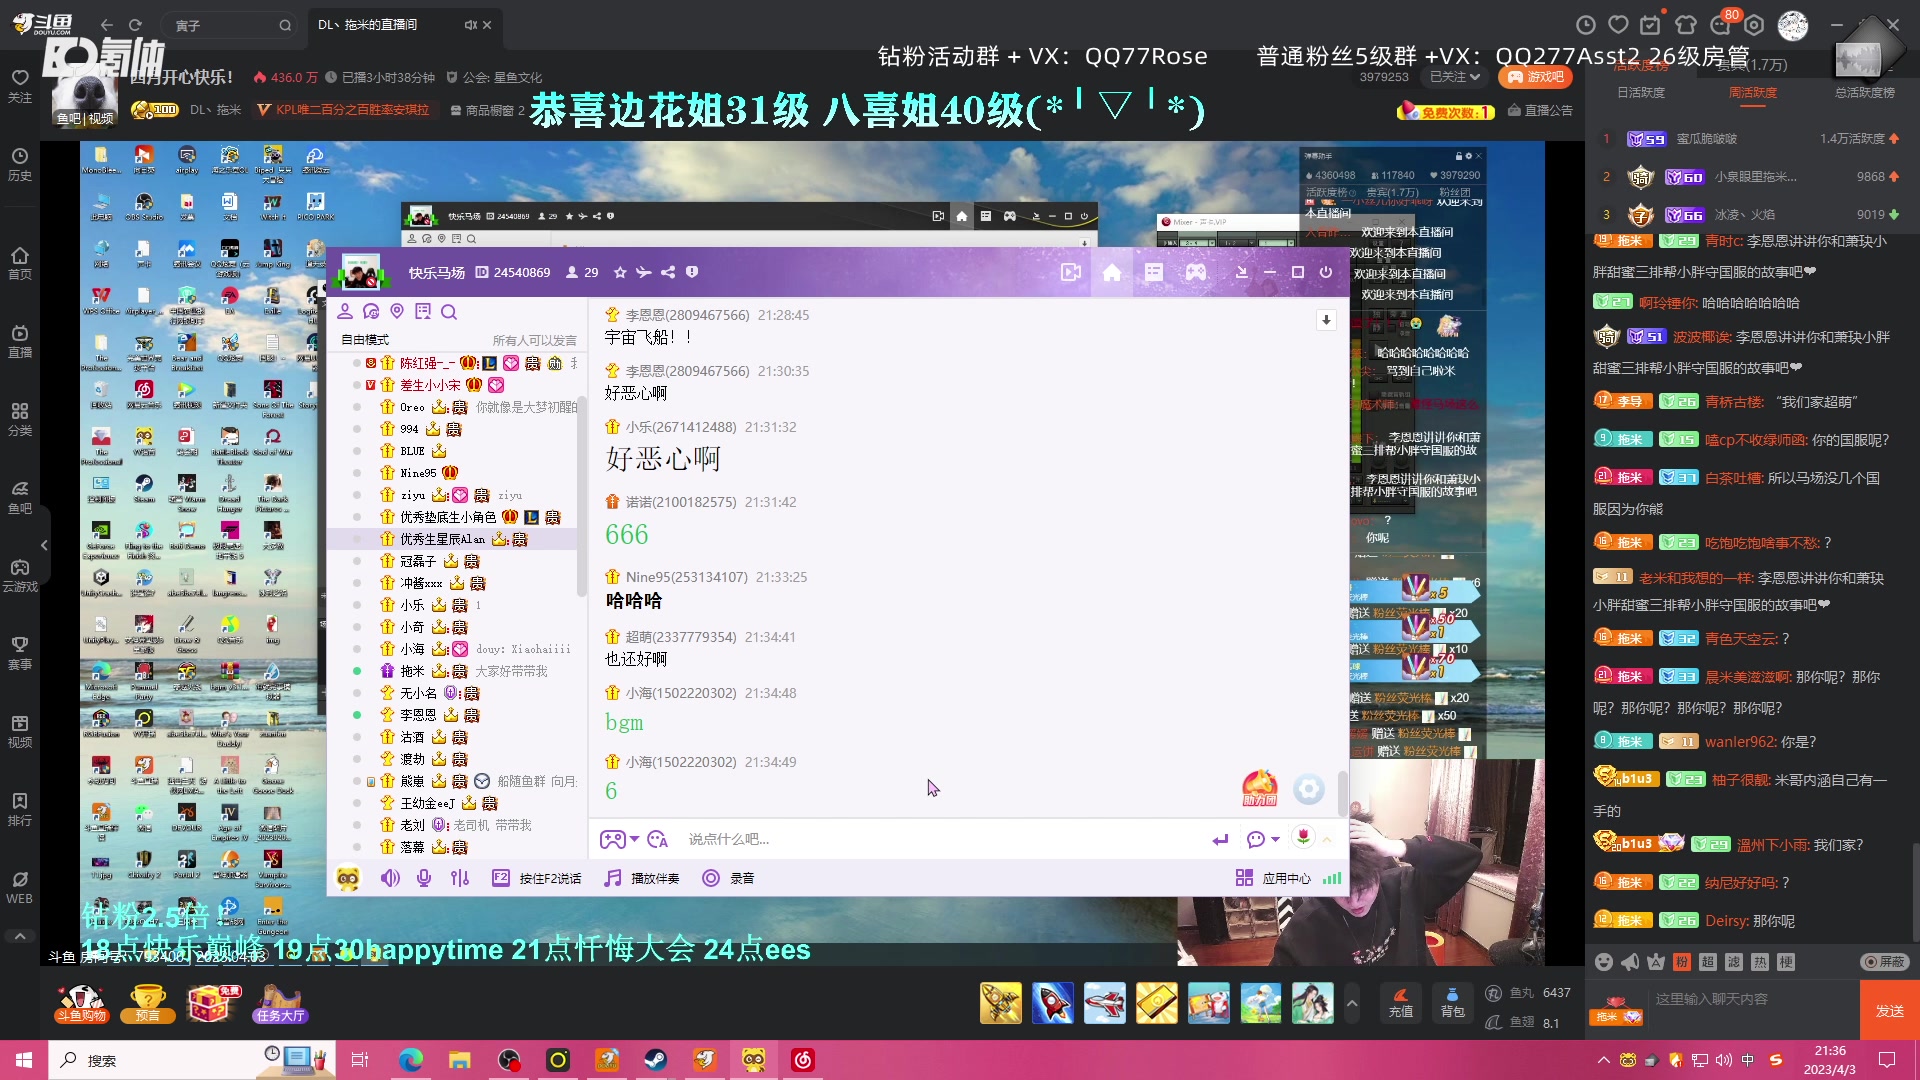The height and width of the screenshot is (1080, 1920).
Task: Open 排行 ranking in left sidebar
Action: point(20,809)
